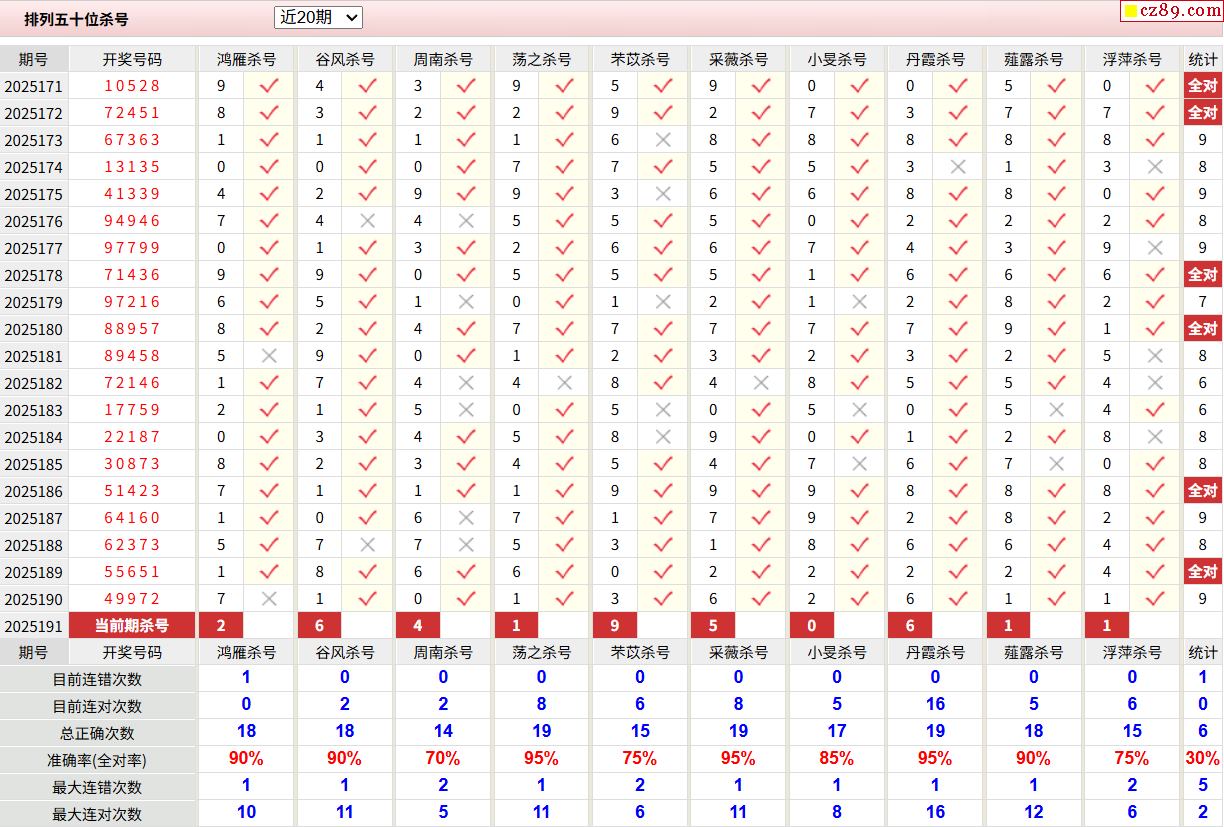Select the top 采薇杀号 column header

(738, 59)
